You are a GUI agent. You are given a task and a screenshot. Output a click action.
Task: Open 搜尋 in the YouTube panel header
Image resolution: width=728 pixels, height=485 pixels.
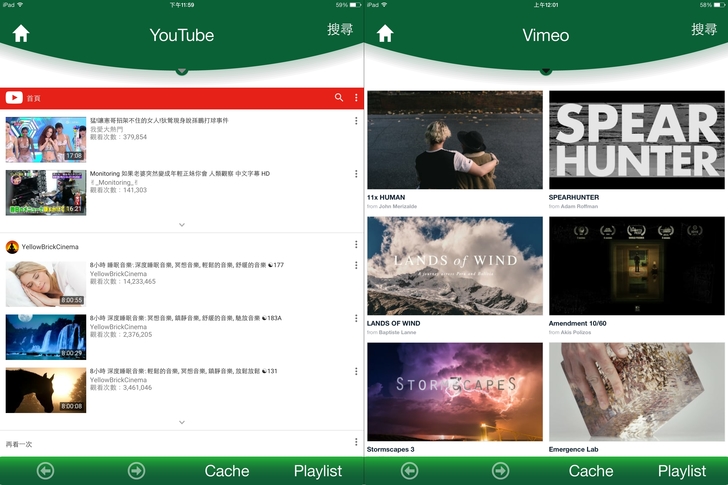pyautogui.click(x=340, y=29)
